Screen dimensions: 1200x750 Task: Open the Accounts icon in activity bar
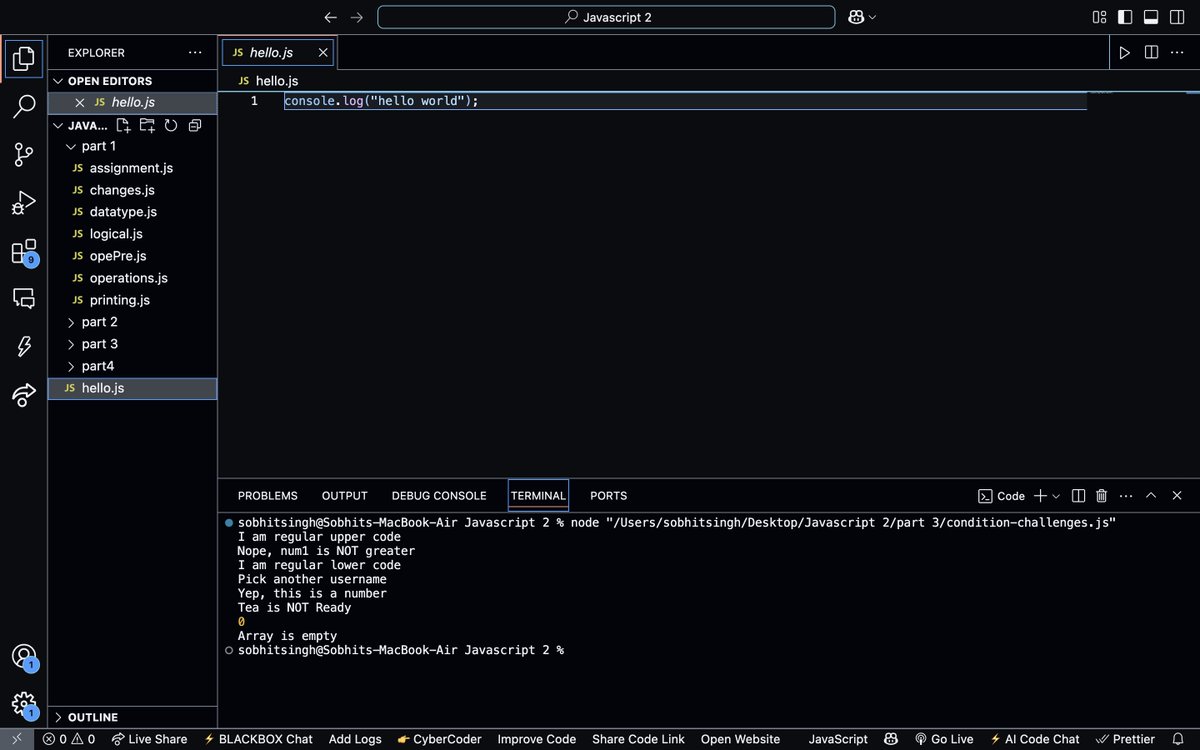[x=24, y=657]
